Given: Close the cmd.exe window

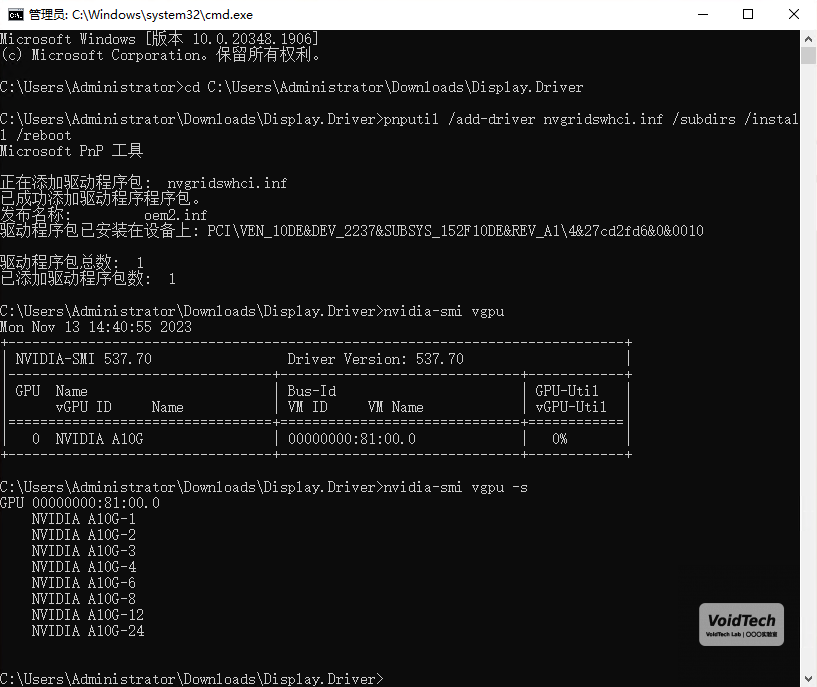Looking at the screenshot, I should (x=794, y=15).
